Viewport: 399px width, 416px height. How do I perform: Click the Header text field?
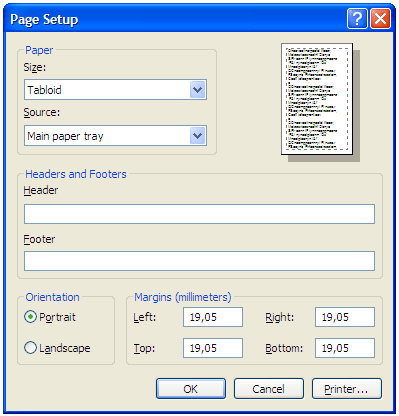coord(199,214)
